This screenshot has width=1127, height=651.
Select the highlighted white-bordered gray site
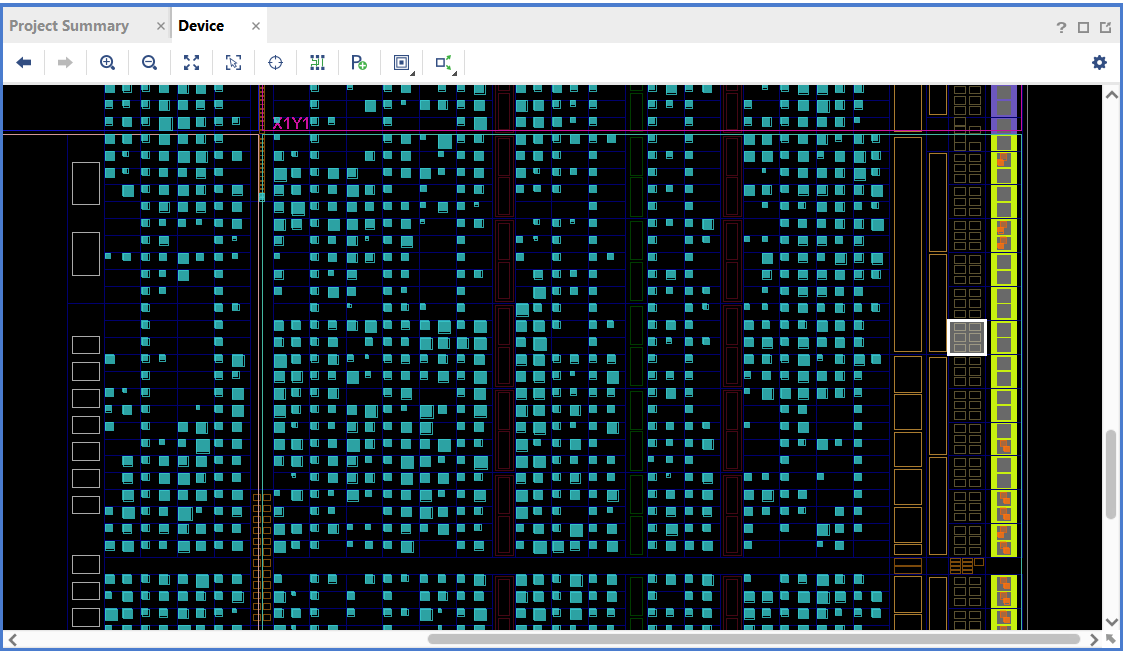(x=967, y=338)
